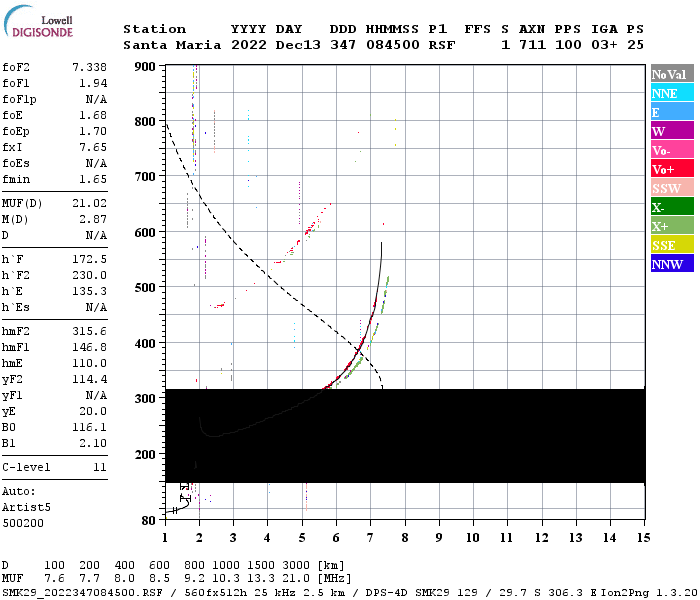700x600 pixels.
Task: Click the Ion2Png 1.3.20 footer text
Action: [650, 592]
